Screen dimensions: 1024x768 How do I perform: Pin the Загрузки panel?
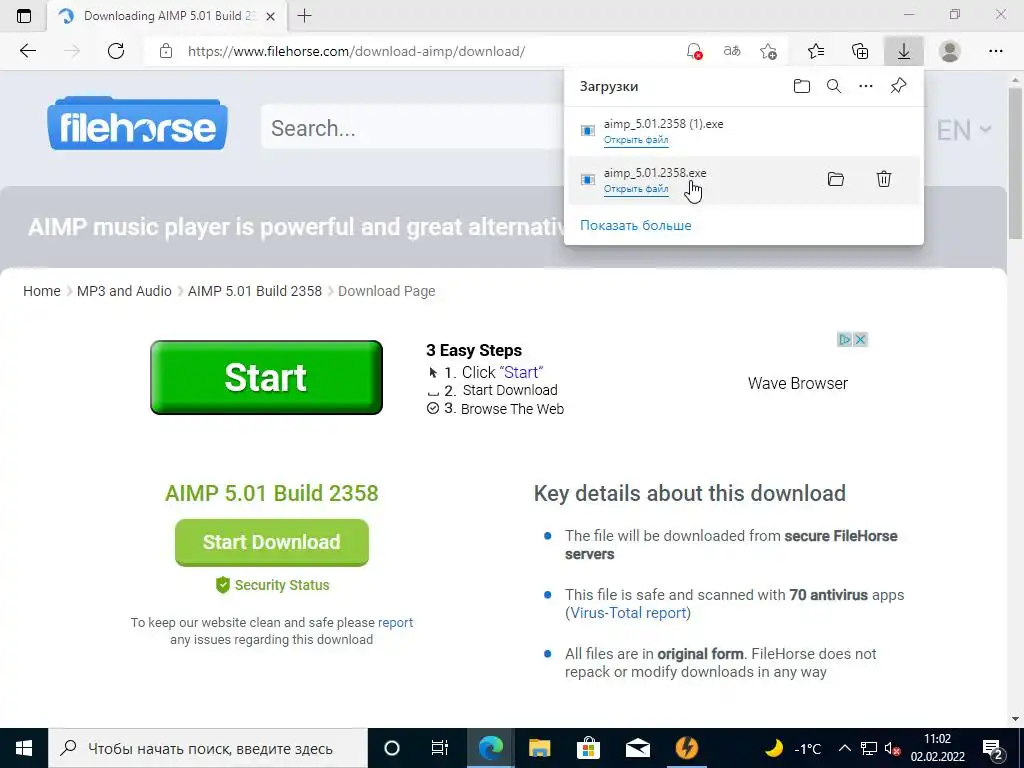click(x=899, y=86)
